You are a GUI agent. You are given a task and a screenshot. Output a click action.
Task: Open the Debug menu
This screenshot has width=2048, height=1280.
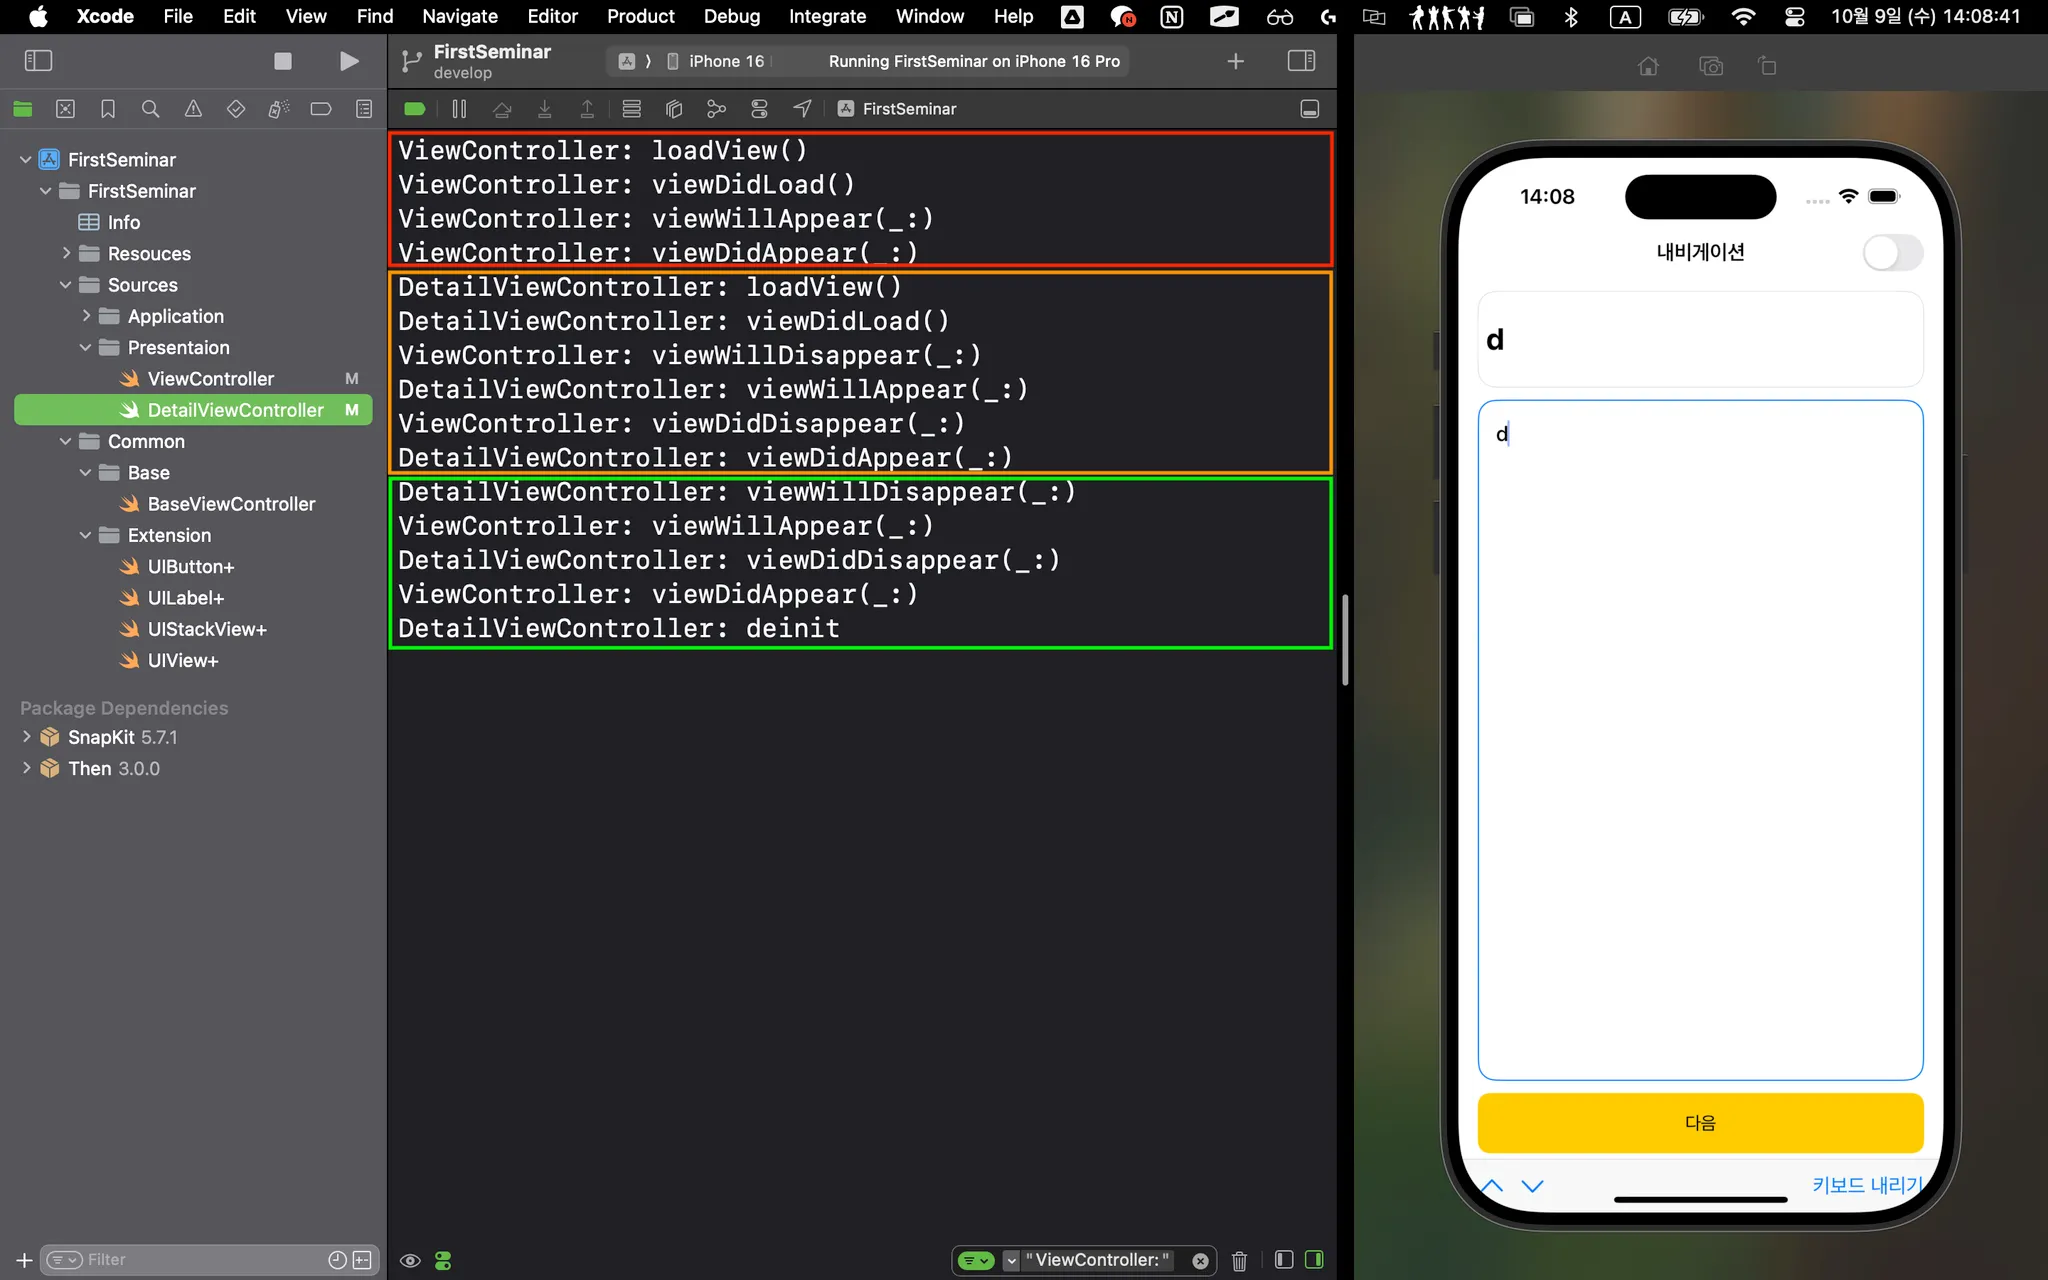731,16
